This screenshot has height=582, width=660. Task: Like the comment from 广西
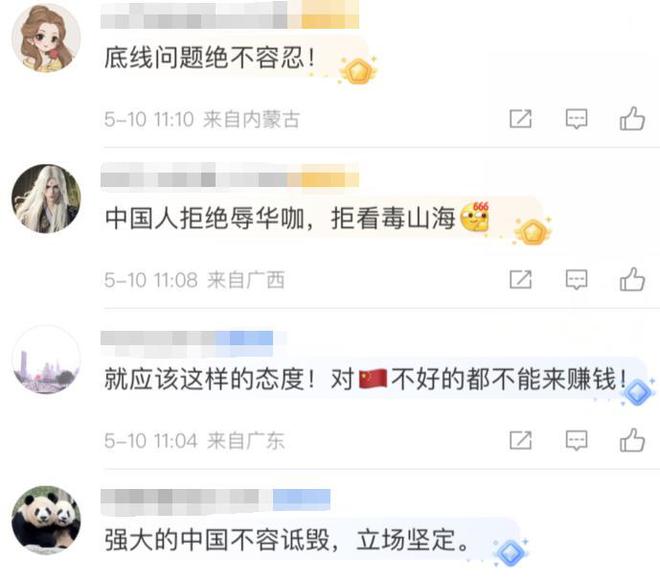coord(632,279)
